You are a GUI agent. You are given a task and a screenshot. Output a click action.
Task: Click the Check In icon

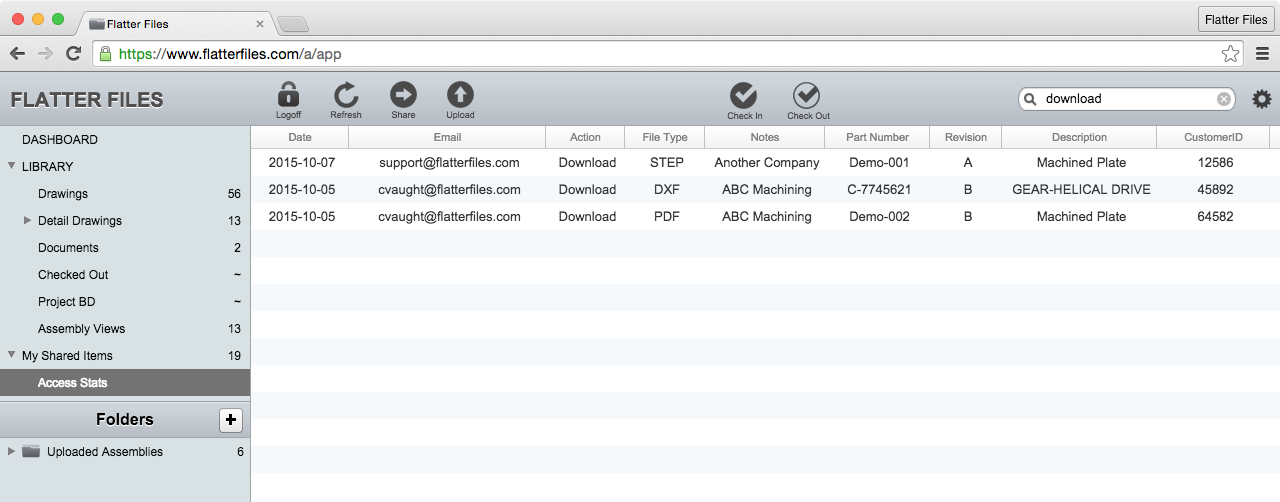743,95
